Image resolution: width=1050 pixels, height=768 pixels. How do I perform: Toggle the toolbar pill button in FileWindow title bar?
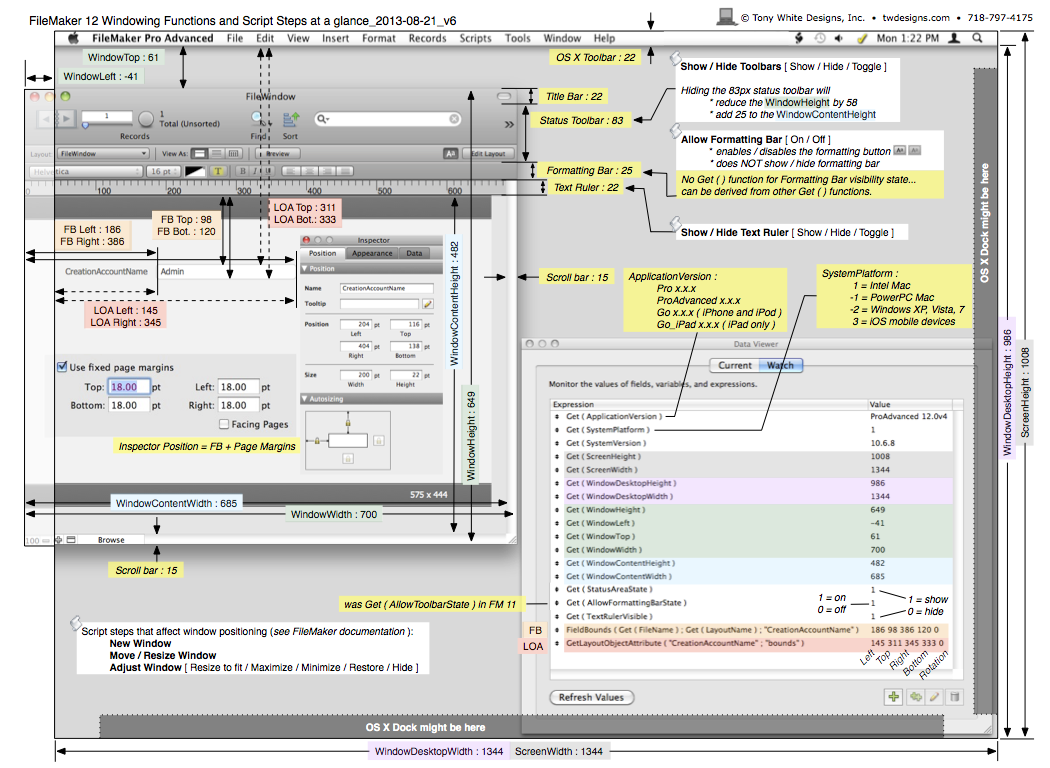504,96
